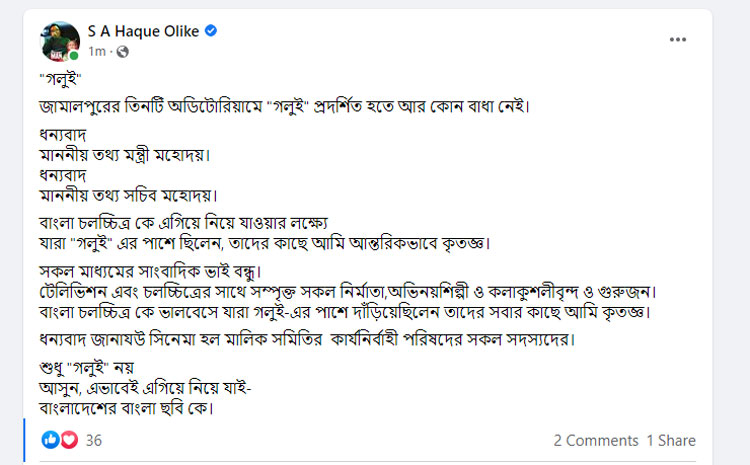Click the red Love reaction icon
The width and height of the screenshot is (750, 465).
coord(68,440)
